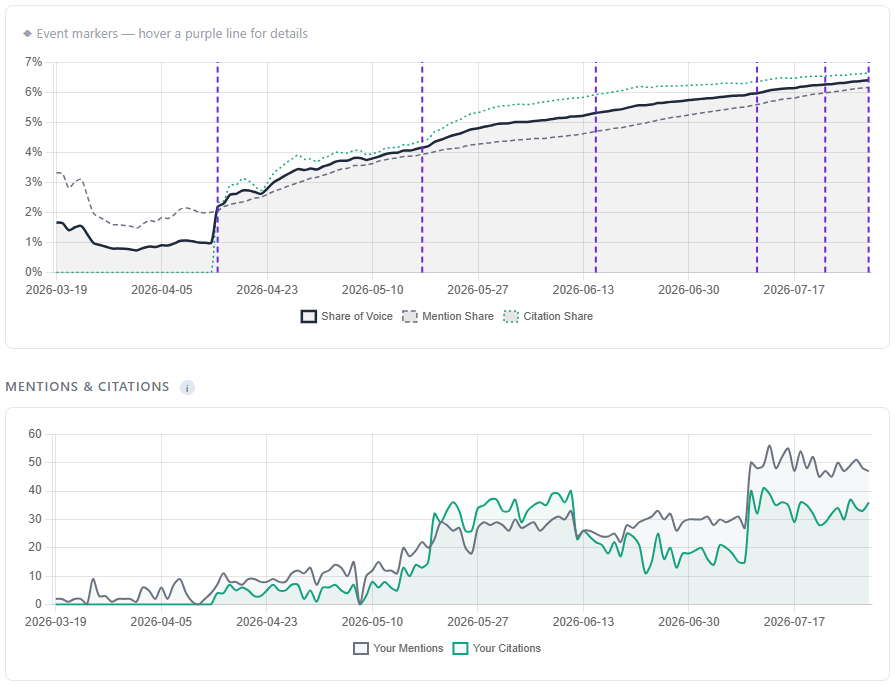Click the last purple event marker line
The image size is (895, 686).
pyautogui.click(x=868, y=167)
